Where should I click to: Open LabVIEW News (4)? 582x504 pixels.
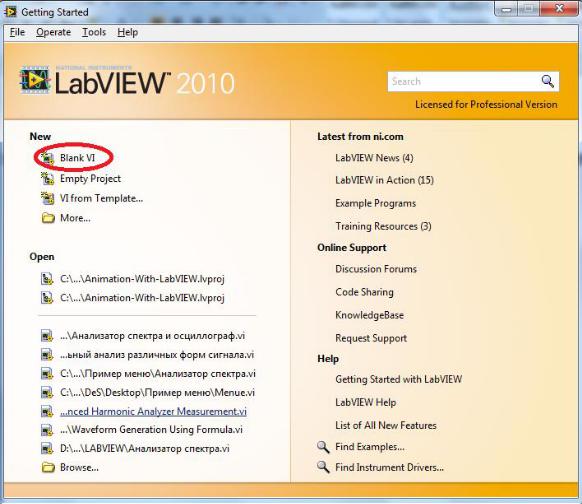click(x=374, y=158)
